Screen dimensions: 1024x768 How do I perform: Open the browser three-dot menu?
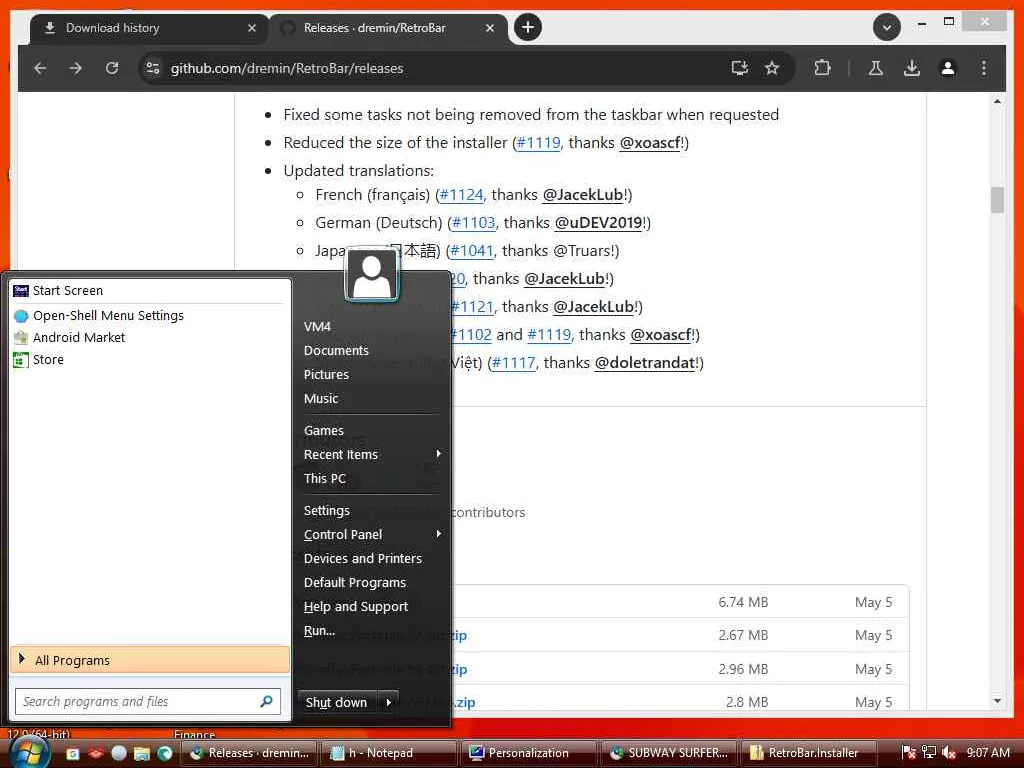(984, 68)
